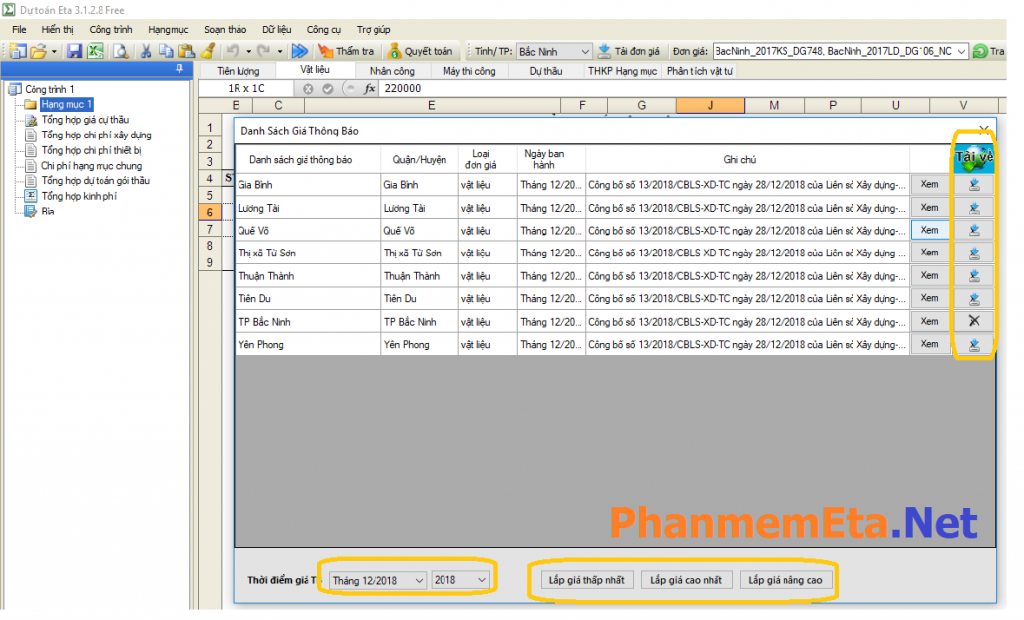The height and width of the screenshot is (620, 1024).
Task: Click the Quyết toán toolbar button
Action: point(420,51)
